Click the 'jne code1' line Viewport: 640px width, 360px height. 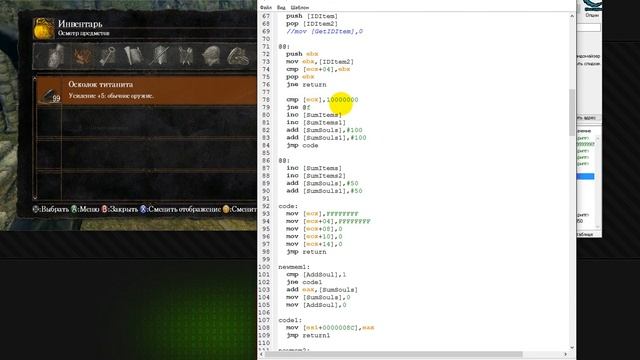click(x=304, y=282)
